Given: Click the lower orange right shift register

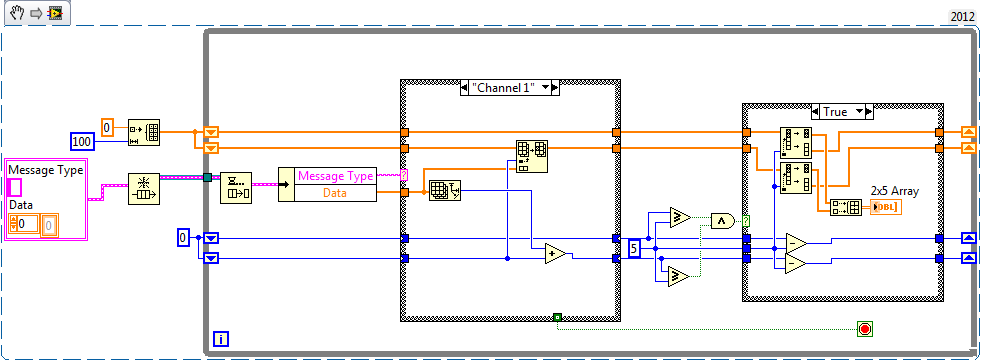Looking at the screenshot, I should click(x=968, y=148).
